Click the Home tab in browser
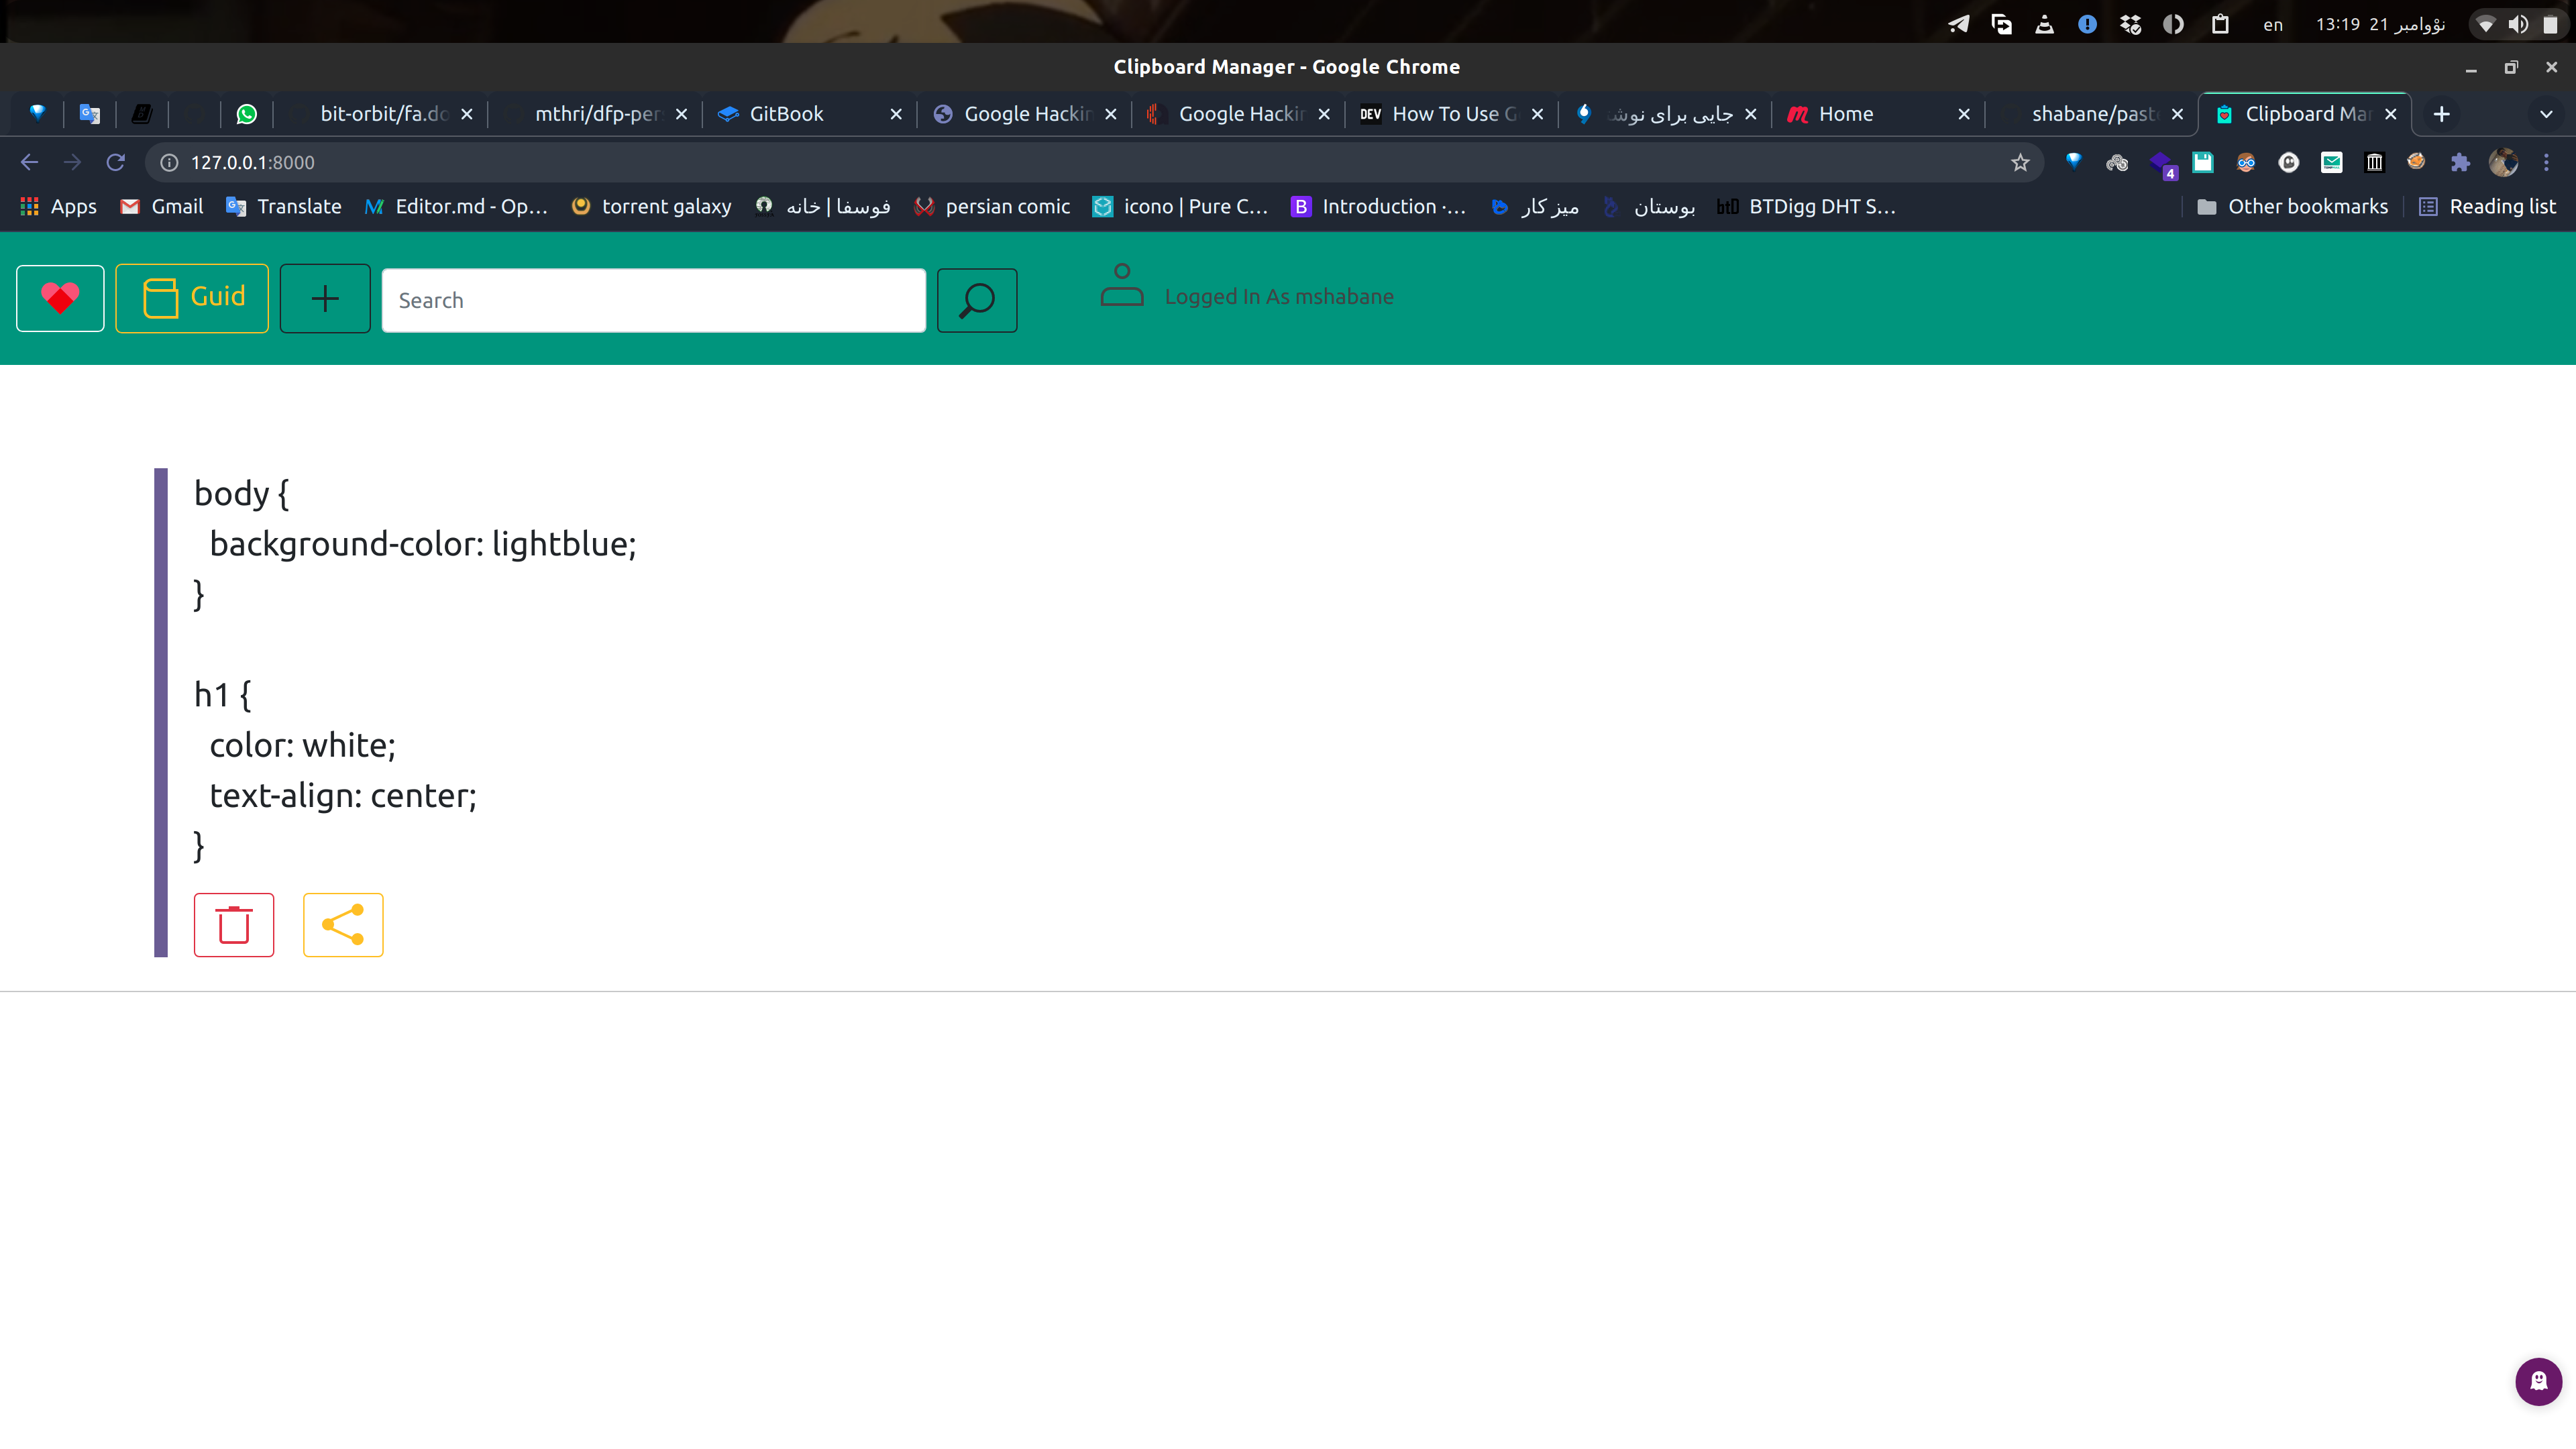The width and height of the screenshot is (2576, 1449). click(x=1866, y=113)
